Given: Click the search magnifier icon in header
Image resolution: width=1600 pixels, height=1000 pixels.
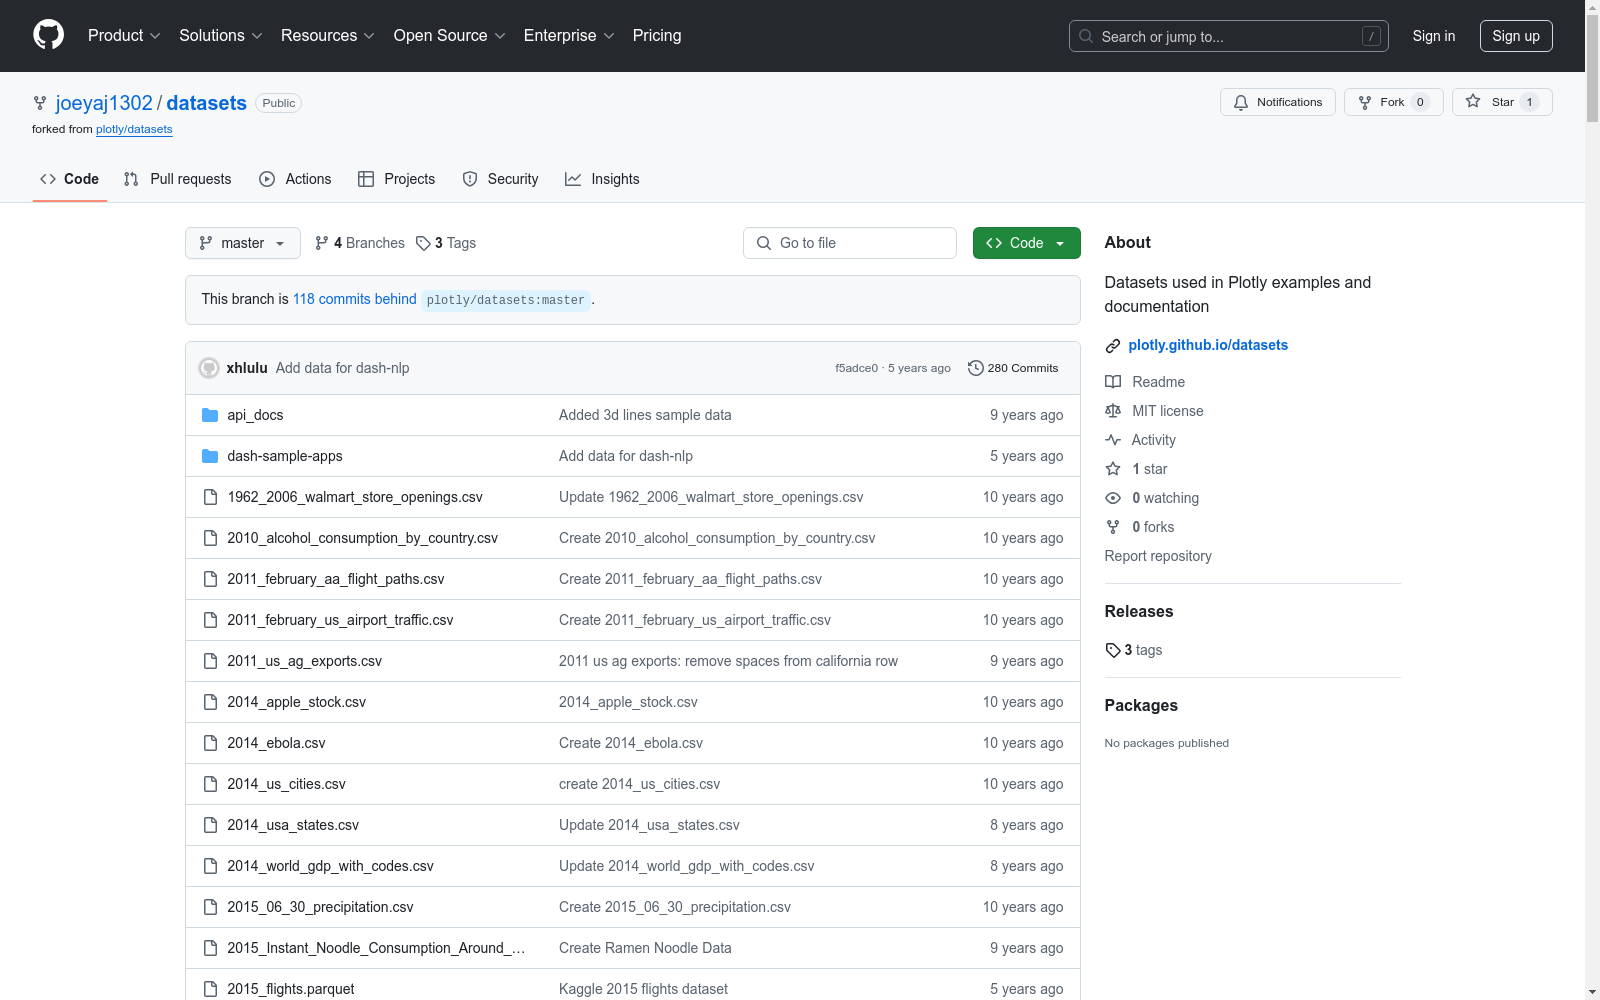Looking at the screenshot, I should pyautogui.click(x=1086, y=36).
